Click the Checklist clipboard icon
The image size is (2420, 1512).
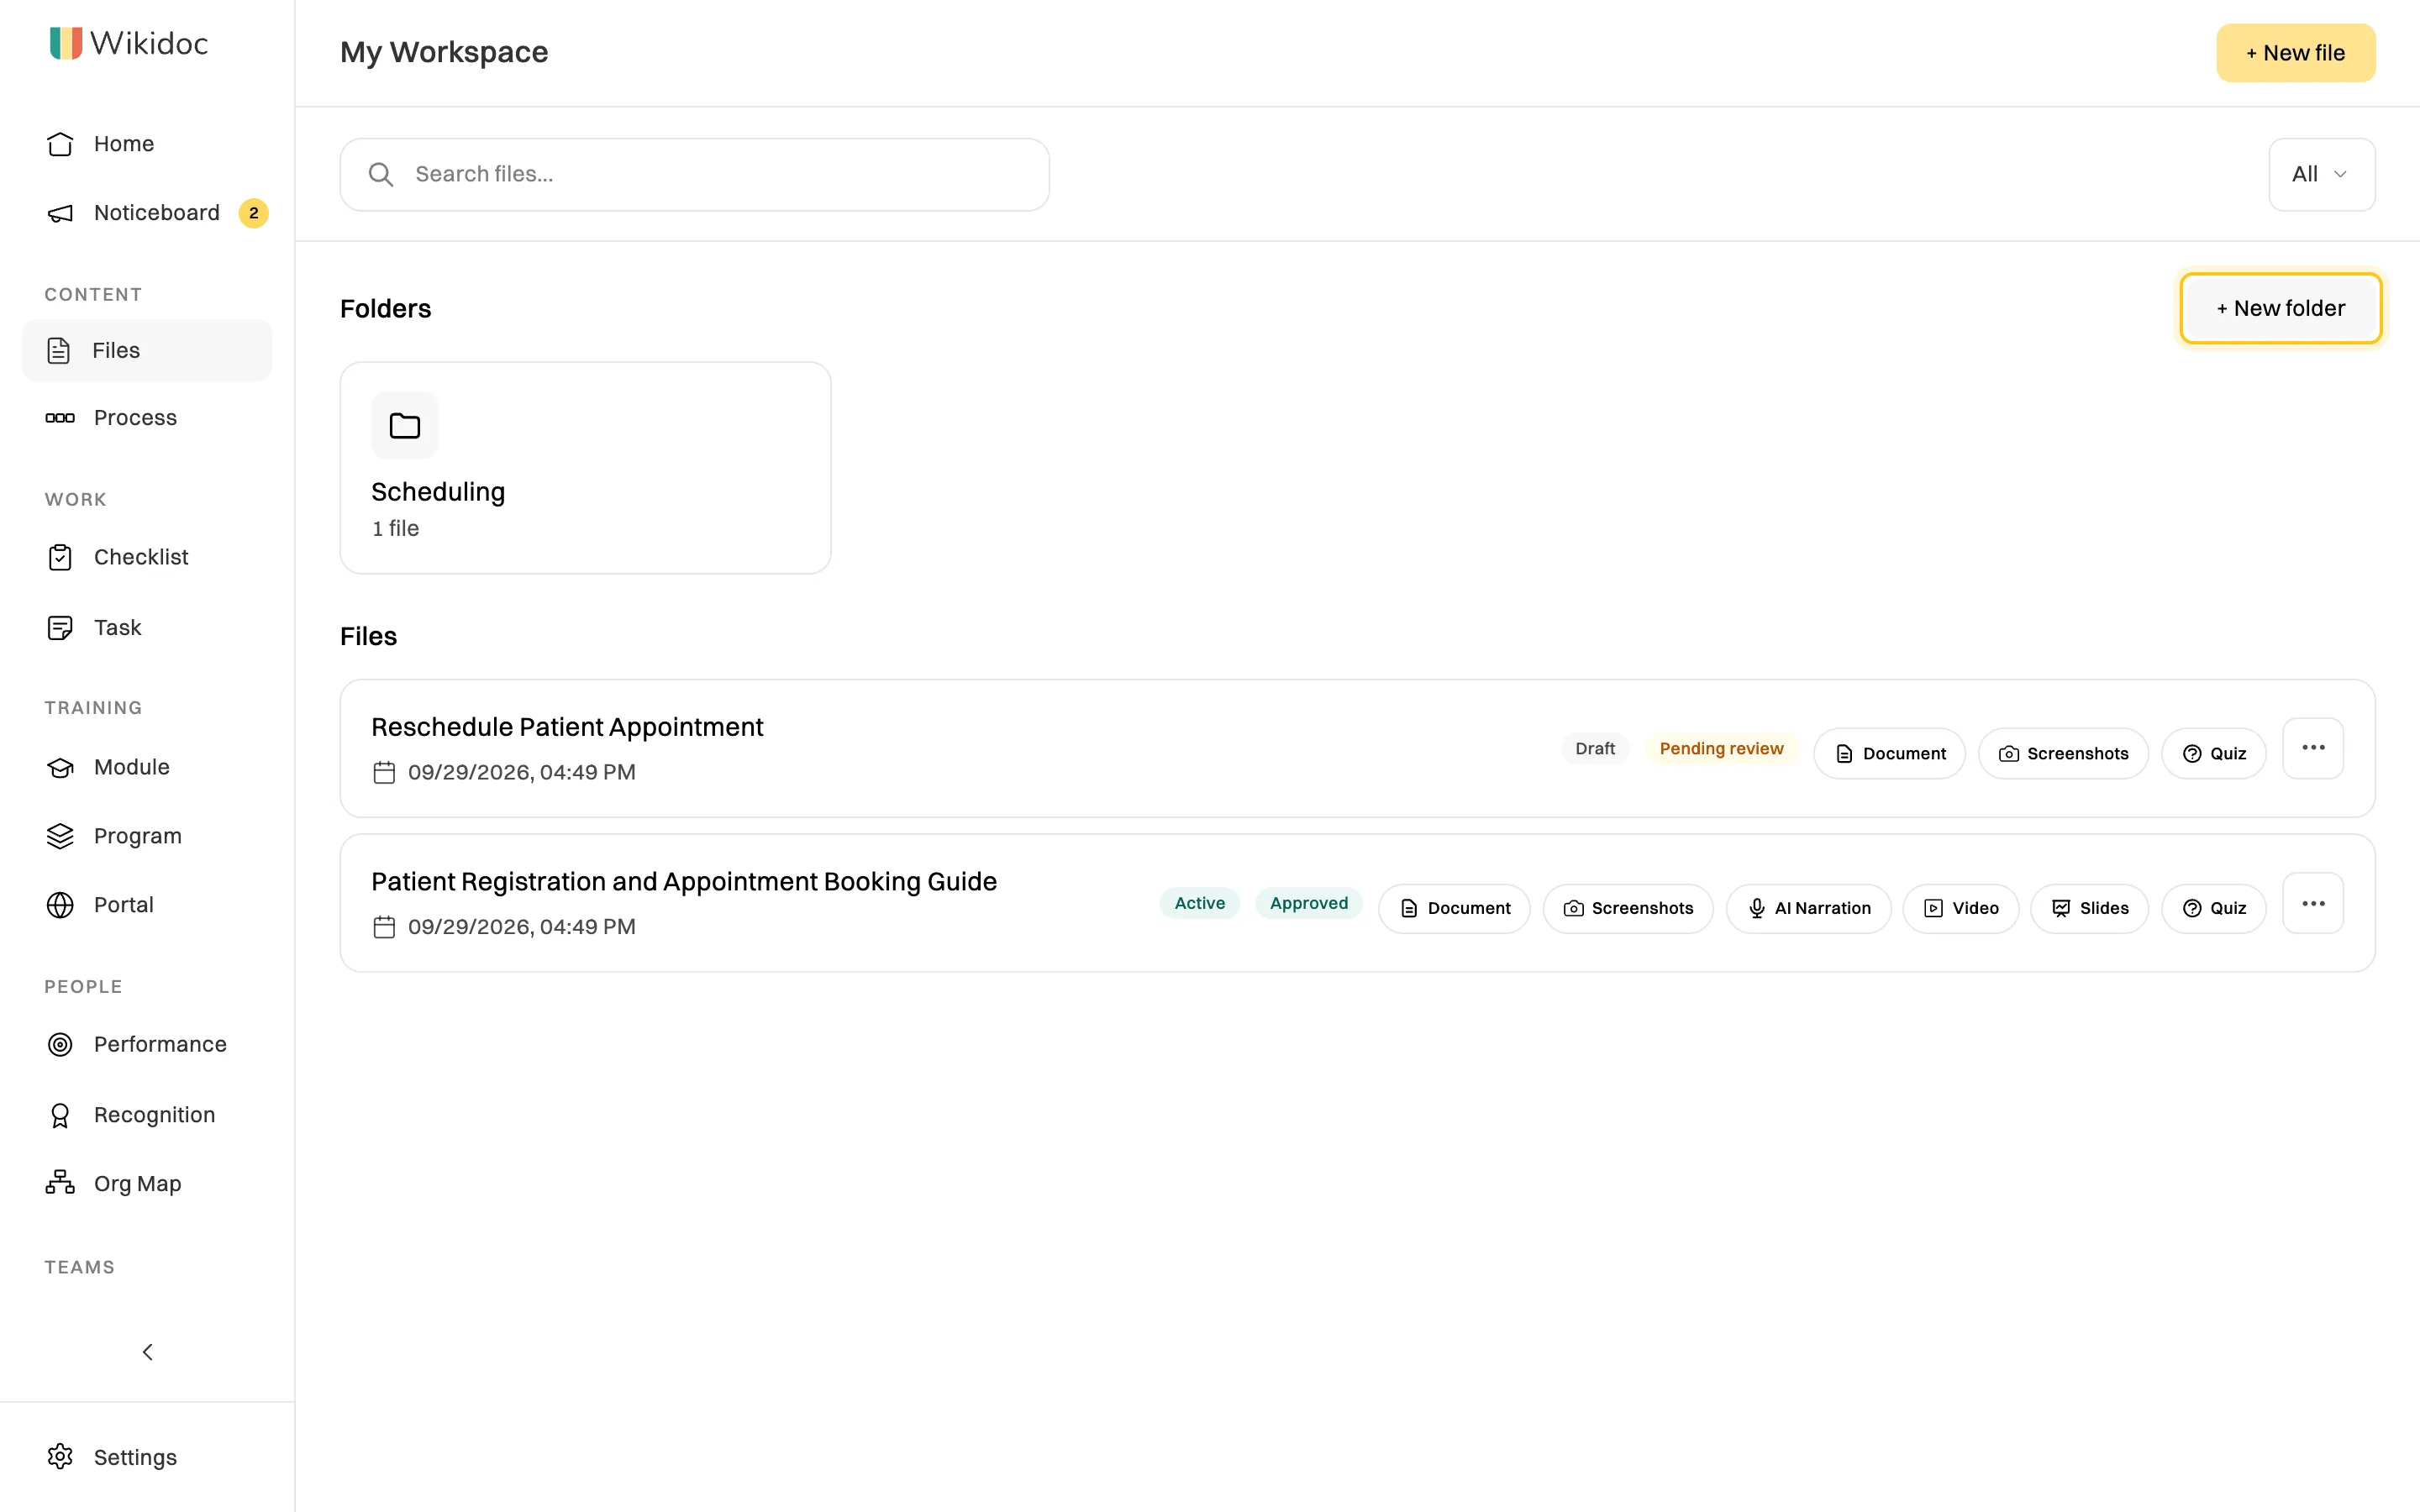60,557
